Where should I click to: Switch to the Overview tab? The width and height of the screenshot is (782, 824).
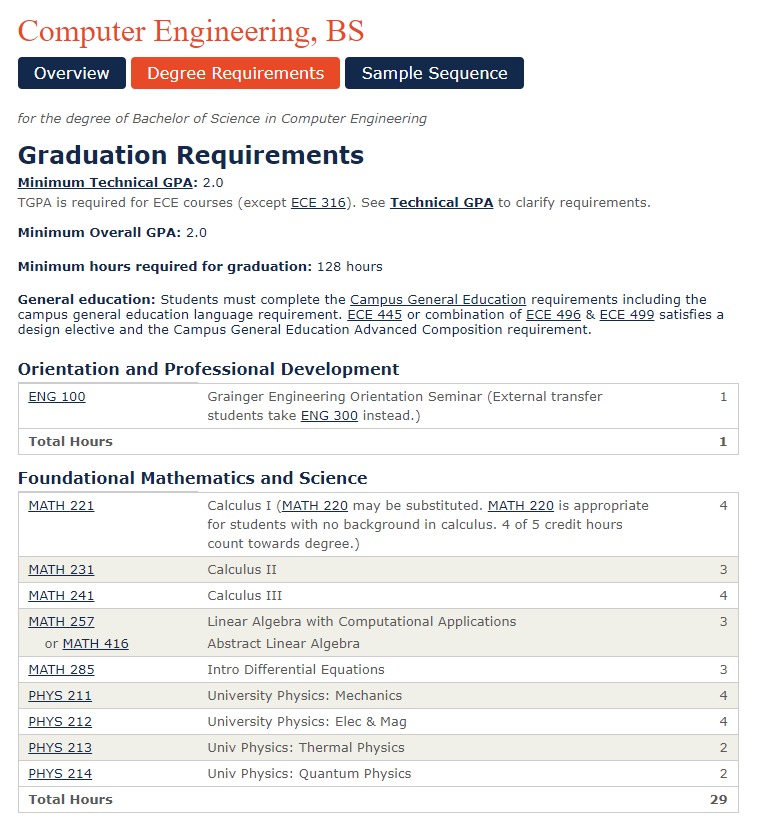(x=71, y=72)
